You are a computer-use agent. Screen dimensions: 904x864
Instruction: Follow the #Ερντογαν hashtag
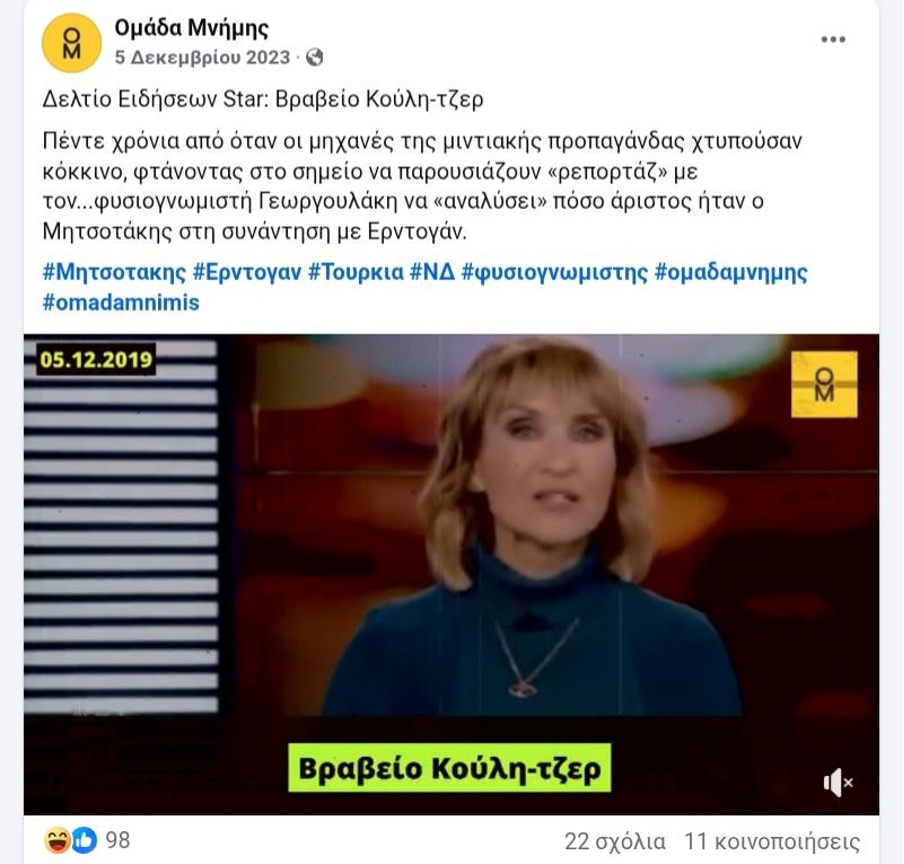click(247, 272)
